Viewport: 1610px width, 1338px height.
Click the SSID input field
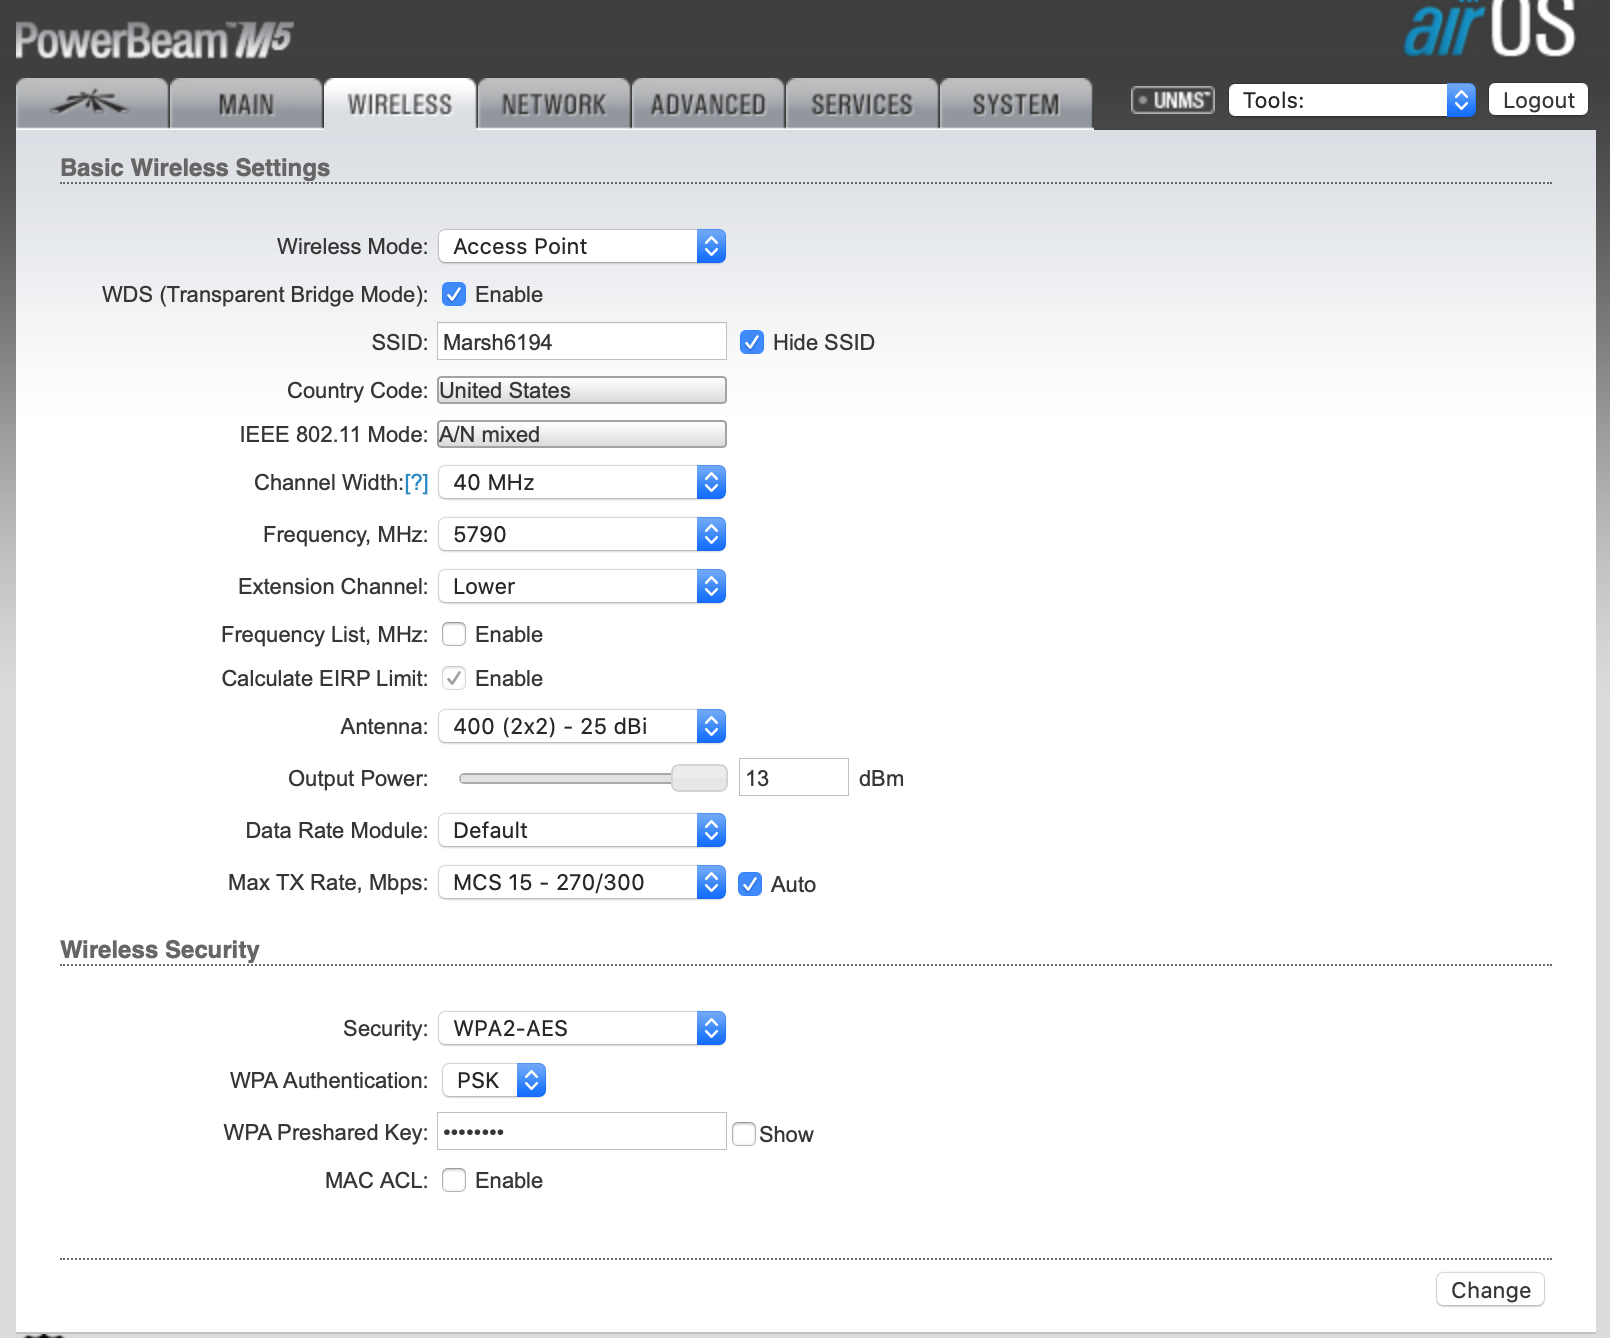[582, 341]
